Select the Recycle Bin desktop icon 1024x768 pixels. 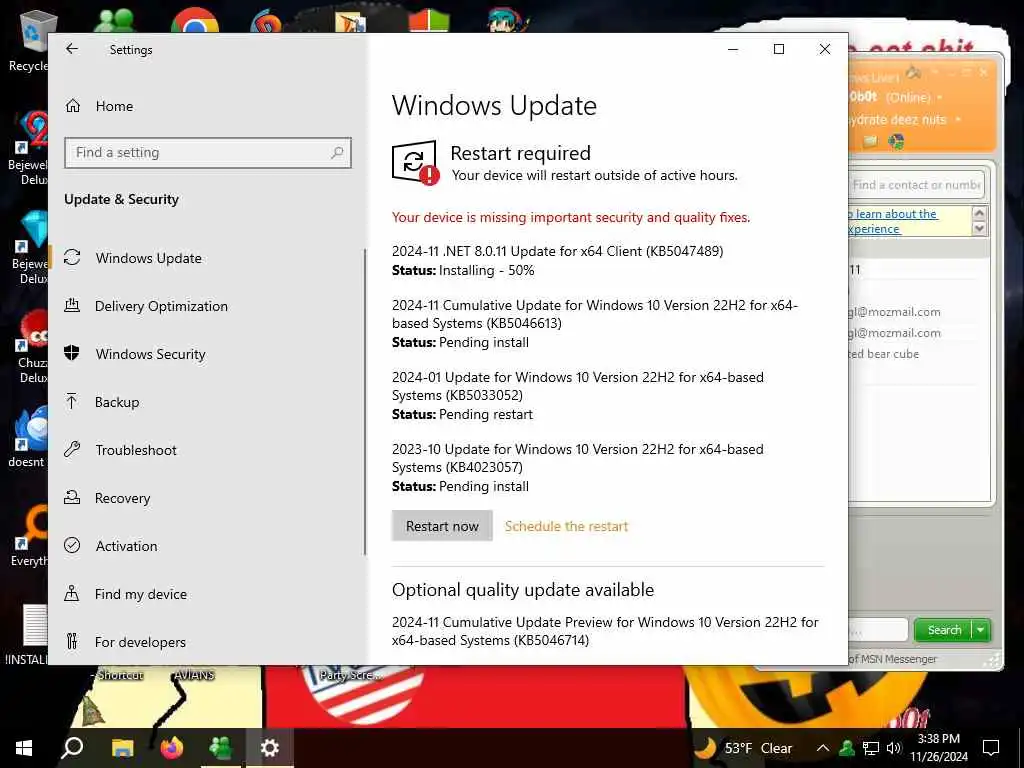coord(29,40)
